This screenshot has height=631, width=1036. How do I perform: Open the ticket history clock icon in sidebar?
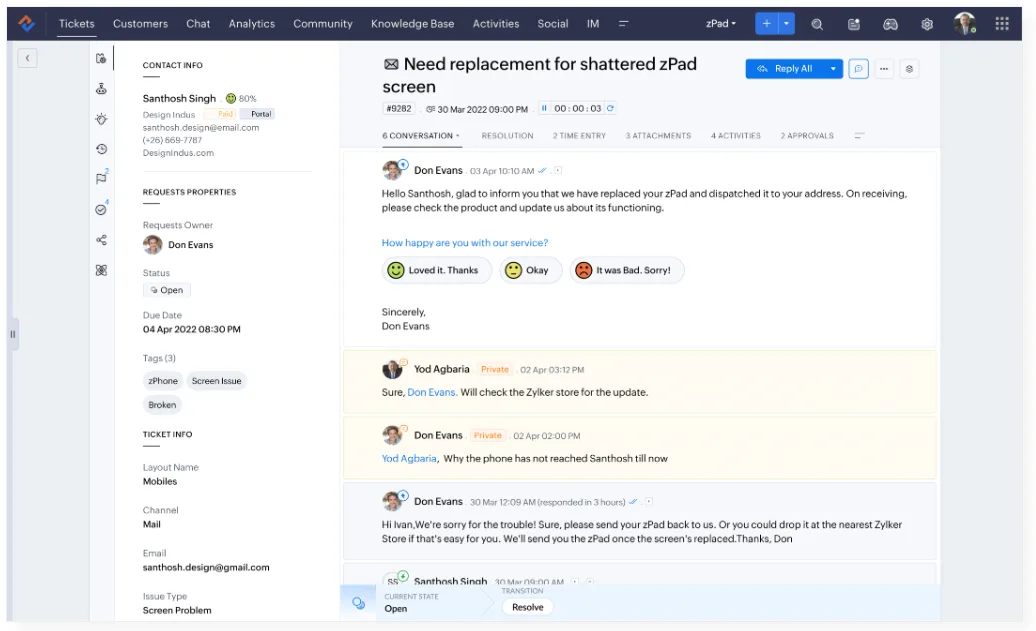pyautogui.click(x=101, y=149)
